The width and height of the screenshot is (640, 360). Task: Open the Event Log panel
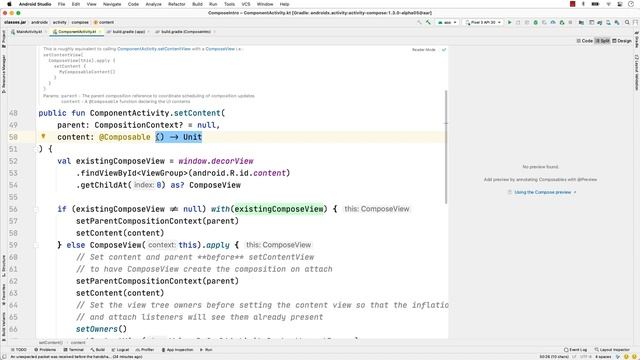click(576, 350)
